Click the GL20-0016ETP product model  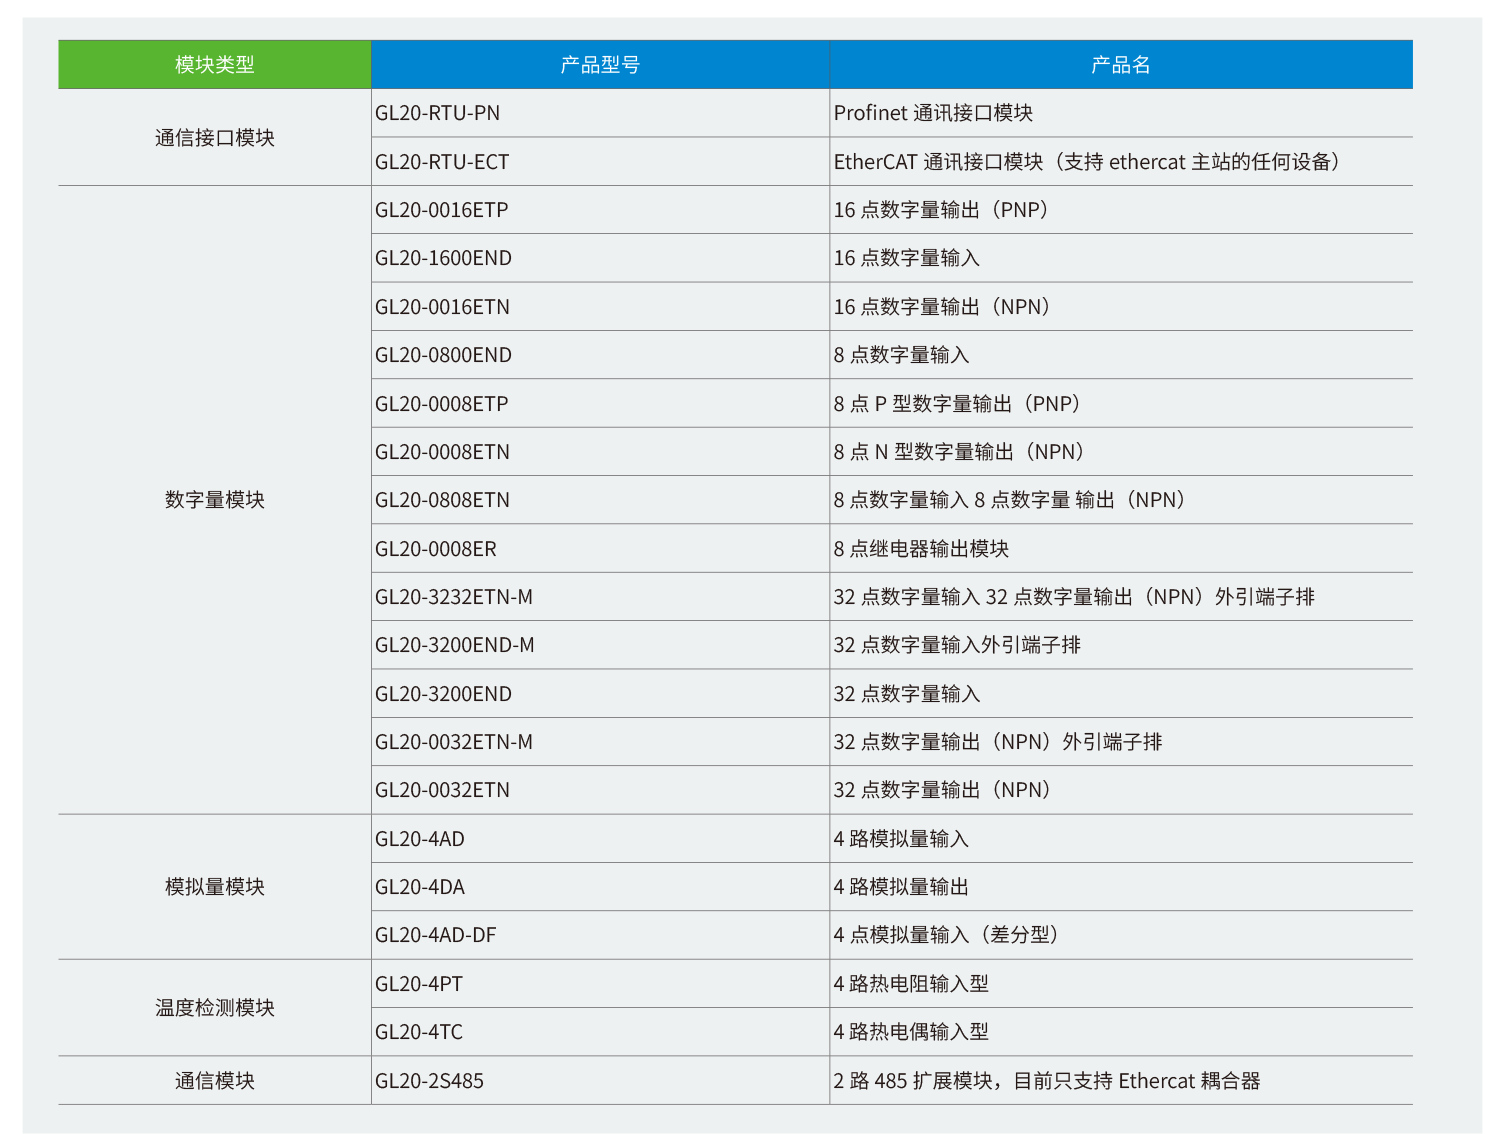442,210
